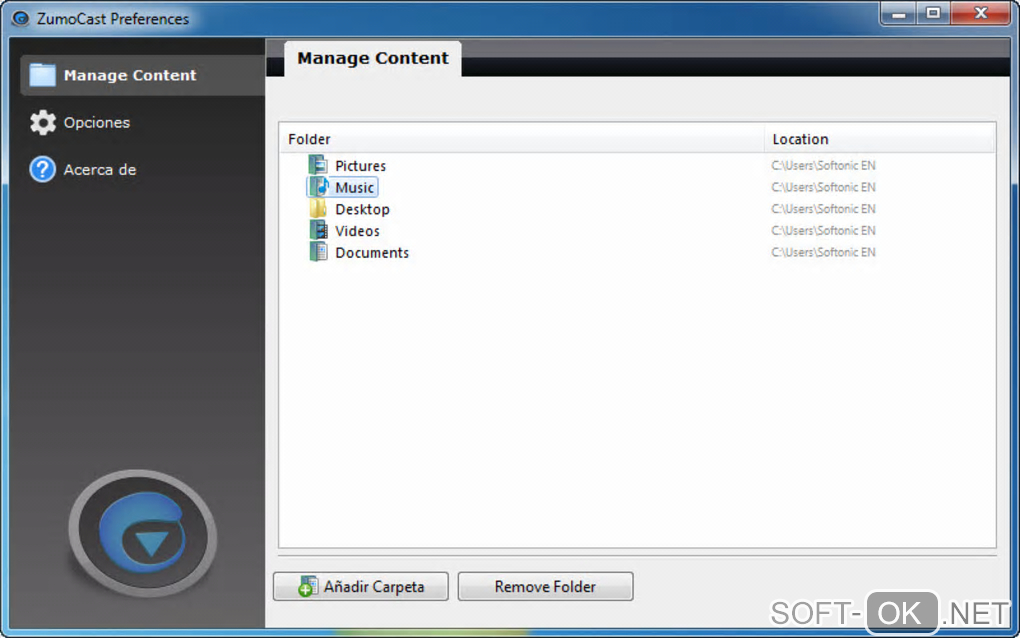Click the Location column header

[x=879, y=139]
